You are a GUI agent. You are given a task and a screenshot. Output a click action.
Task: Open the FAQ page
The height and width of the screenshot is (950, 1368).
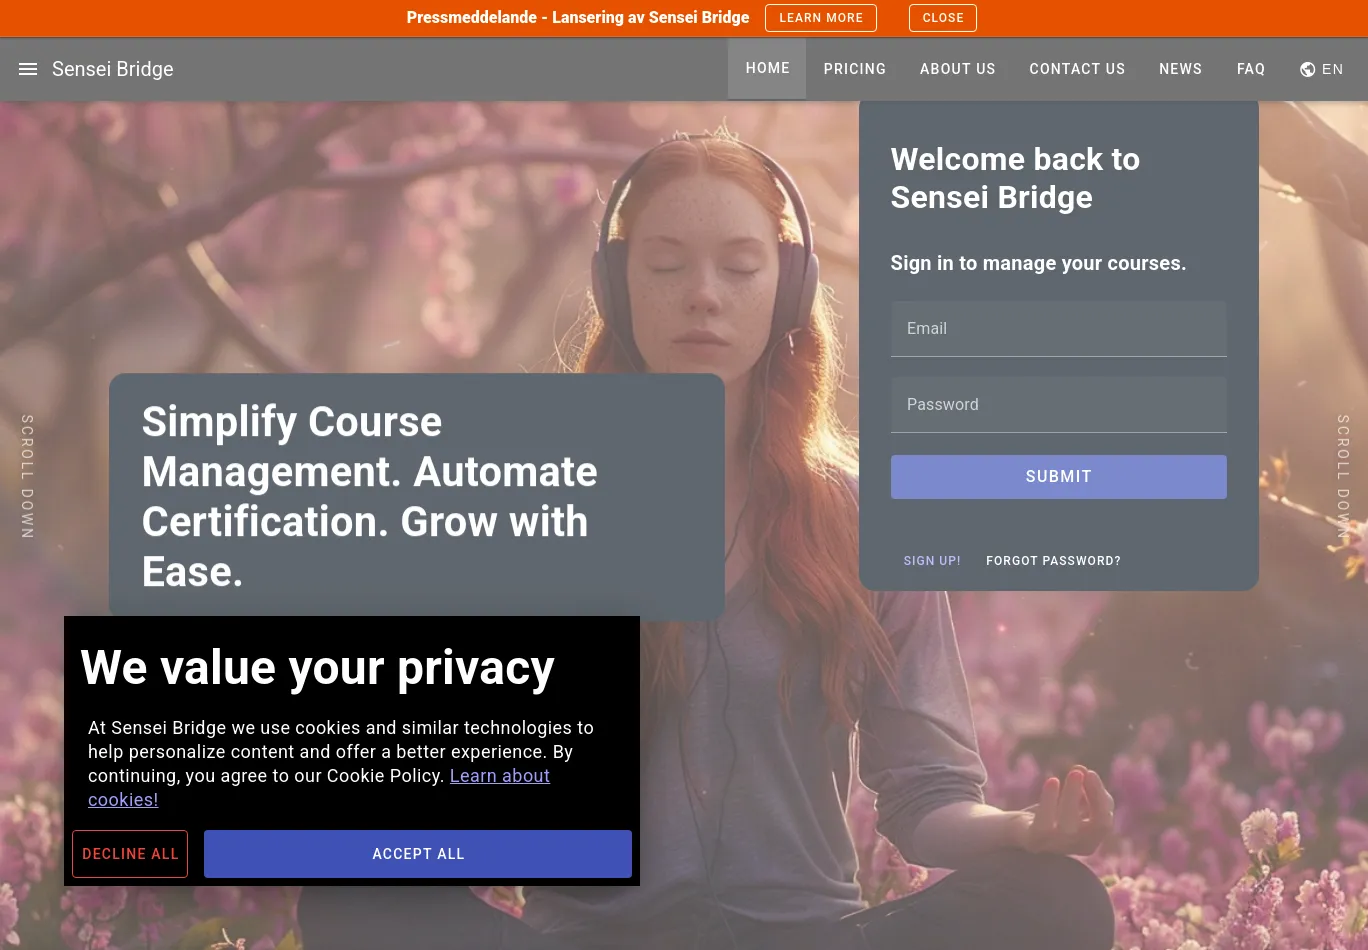click(1250, 69)
